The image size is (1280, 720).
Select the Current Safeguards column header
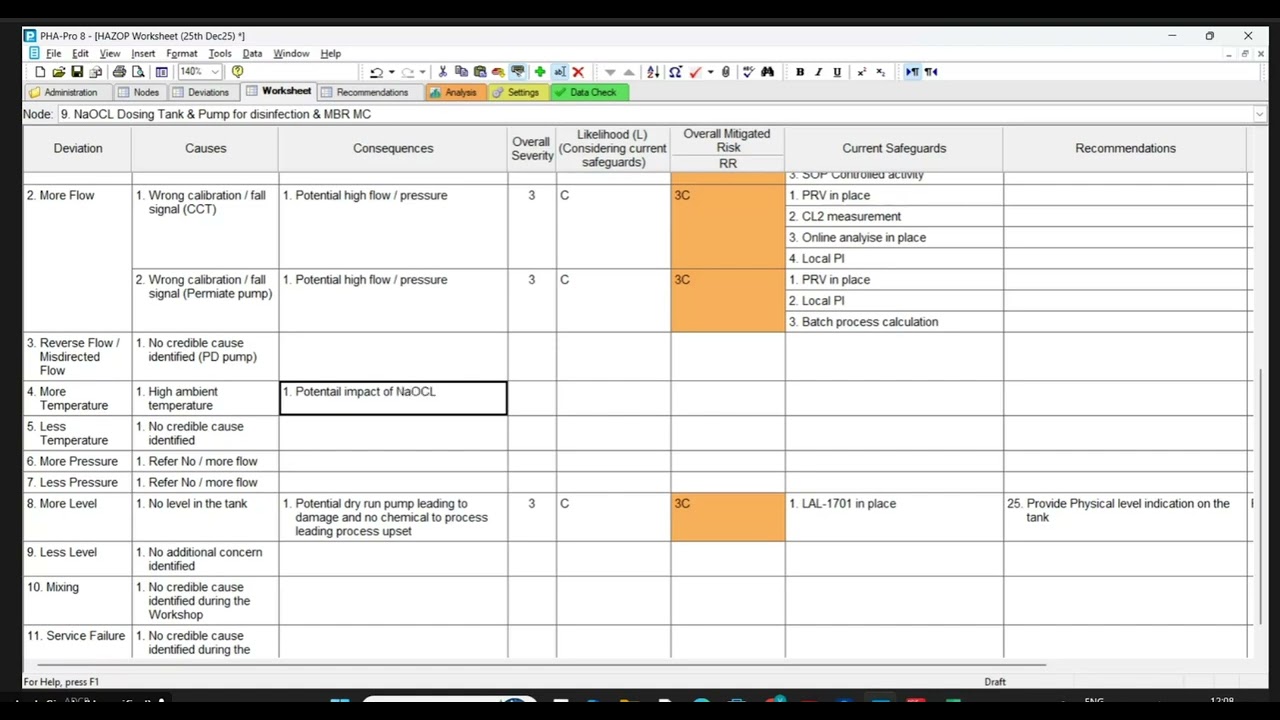(x=894, y=148)
